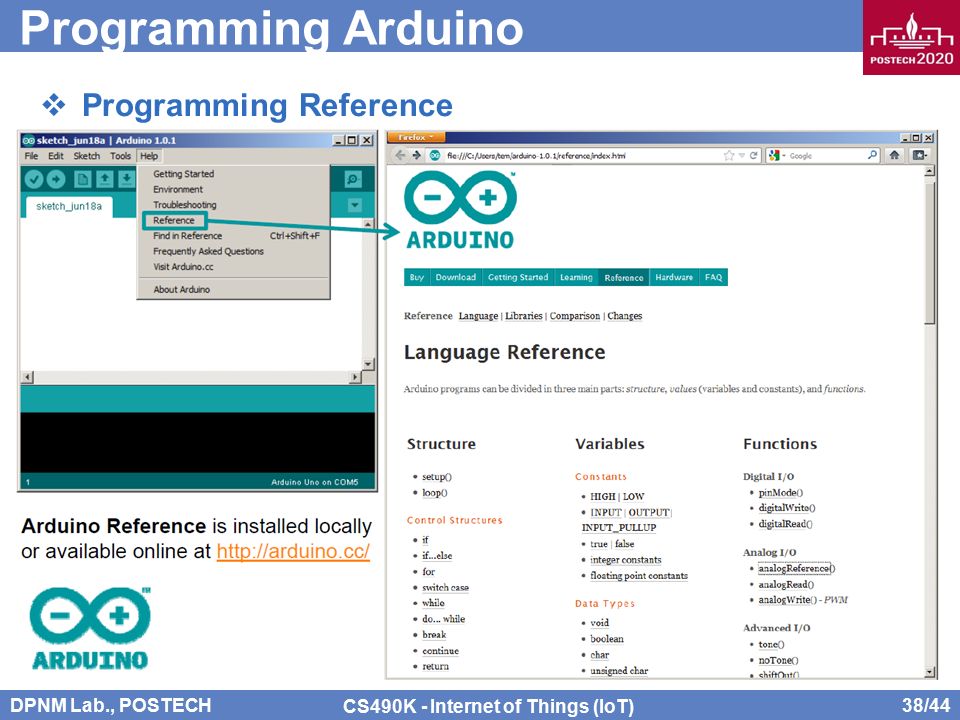Click the floating point constants link

pyautogui.click(x=639, y=576)
